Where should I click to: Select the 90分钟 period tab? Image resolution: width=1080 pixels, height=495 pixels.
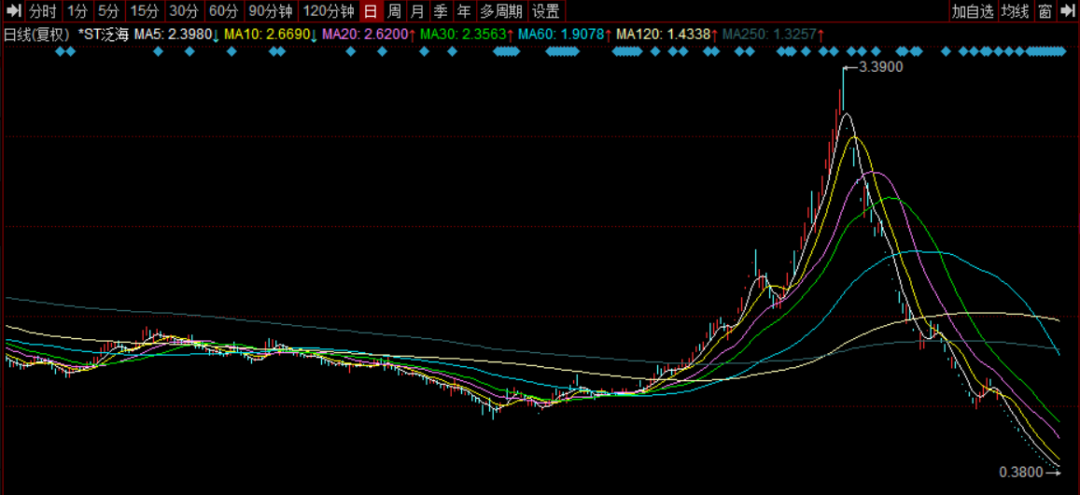(270, 12)
